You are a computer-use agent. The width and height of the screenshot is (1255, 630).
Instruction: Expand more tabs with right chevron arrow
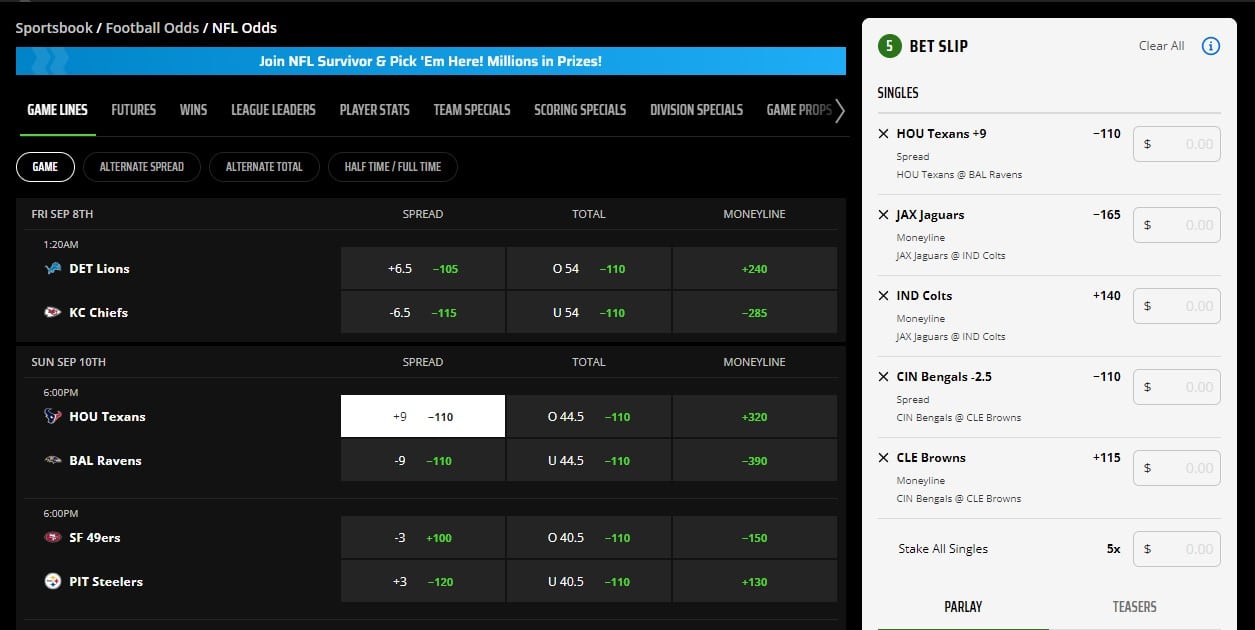[840, 110]
